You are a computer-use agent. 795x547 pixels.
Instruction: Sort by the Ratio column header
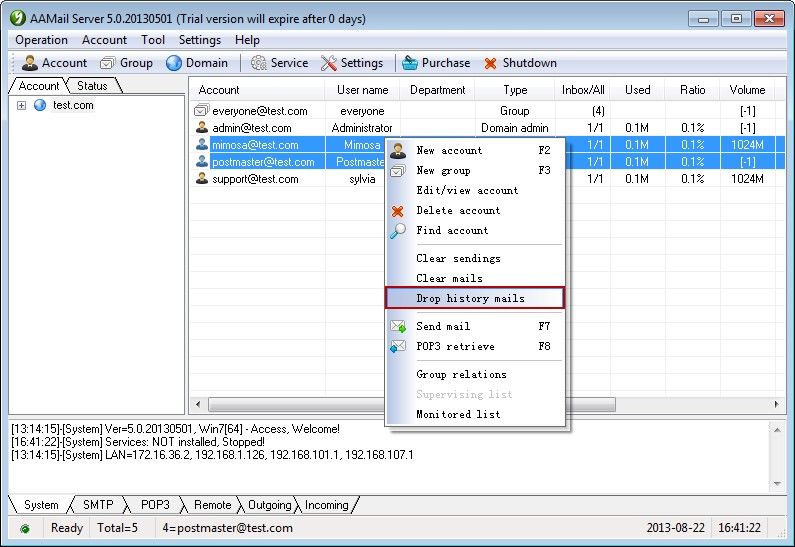click(693, 90)
